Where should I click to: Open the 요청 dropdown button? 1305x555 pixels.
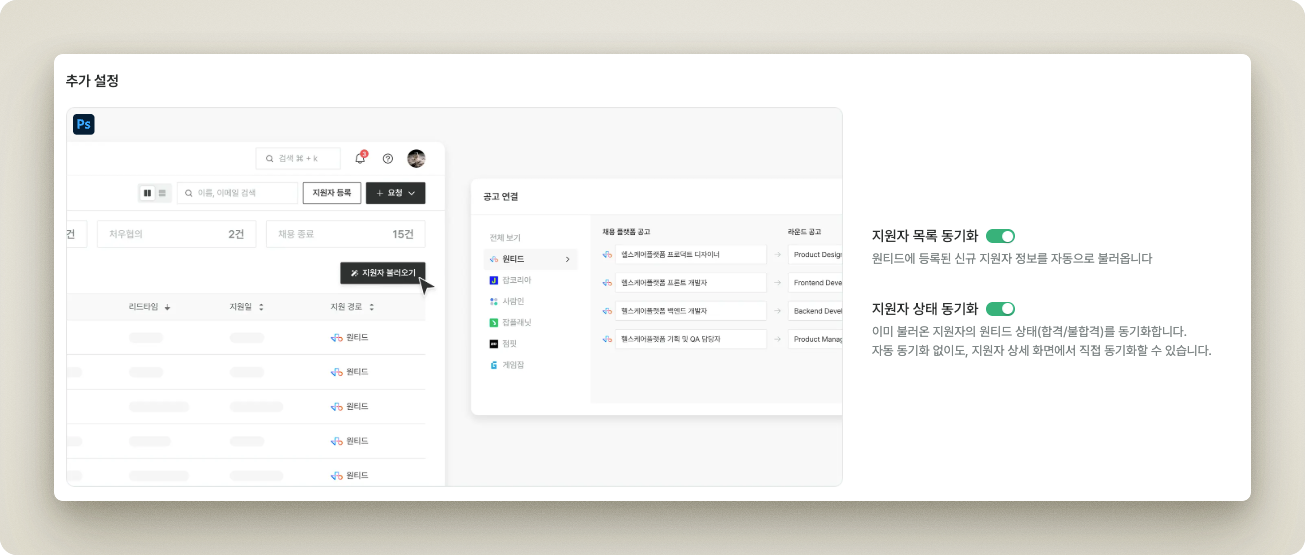(395, 193)
